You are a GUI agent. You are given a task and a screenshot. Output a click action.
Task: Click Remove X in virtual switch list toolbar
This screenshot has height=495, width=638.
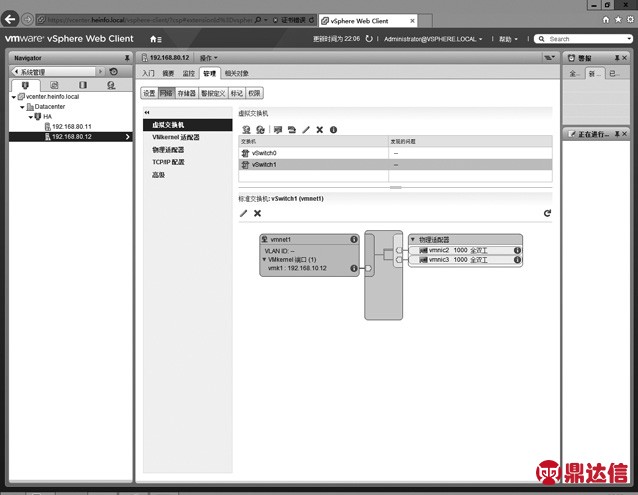click(320, 130)
